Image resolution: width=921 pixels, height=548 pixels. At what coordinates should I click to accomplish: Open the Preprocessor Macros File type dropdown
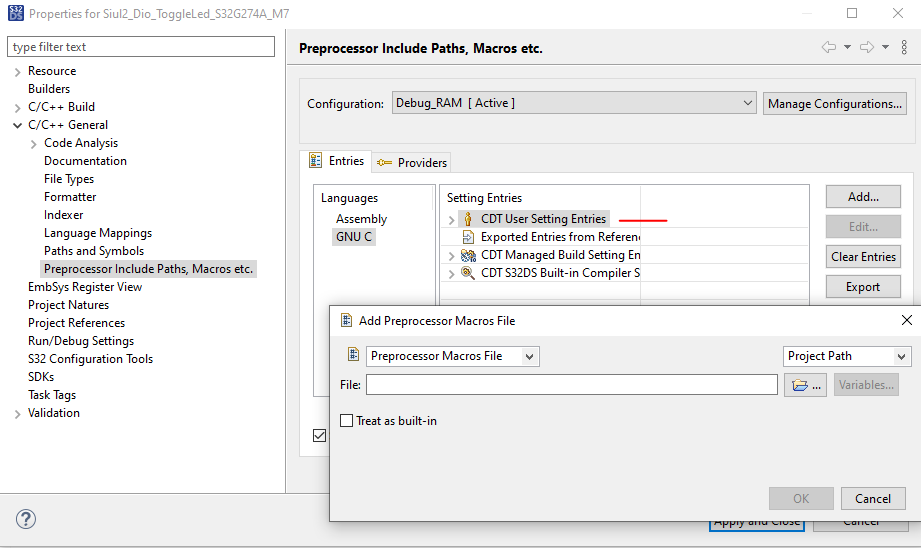pos(453,356)
